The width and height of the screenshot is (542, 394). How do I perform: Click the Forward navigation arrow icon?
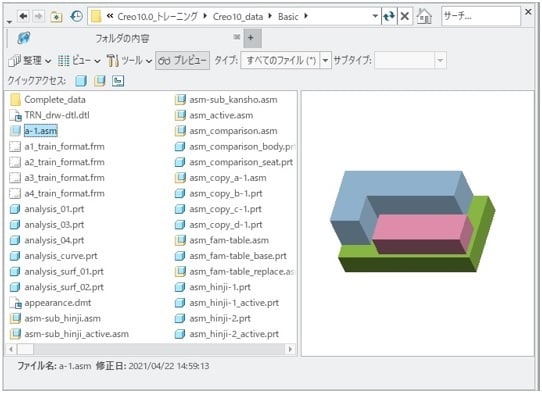tap(39, 16)
